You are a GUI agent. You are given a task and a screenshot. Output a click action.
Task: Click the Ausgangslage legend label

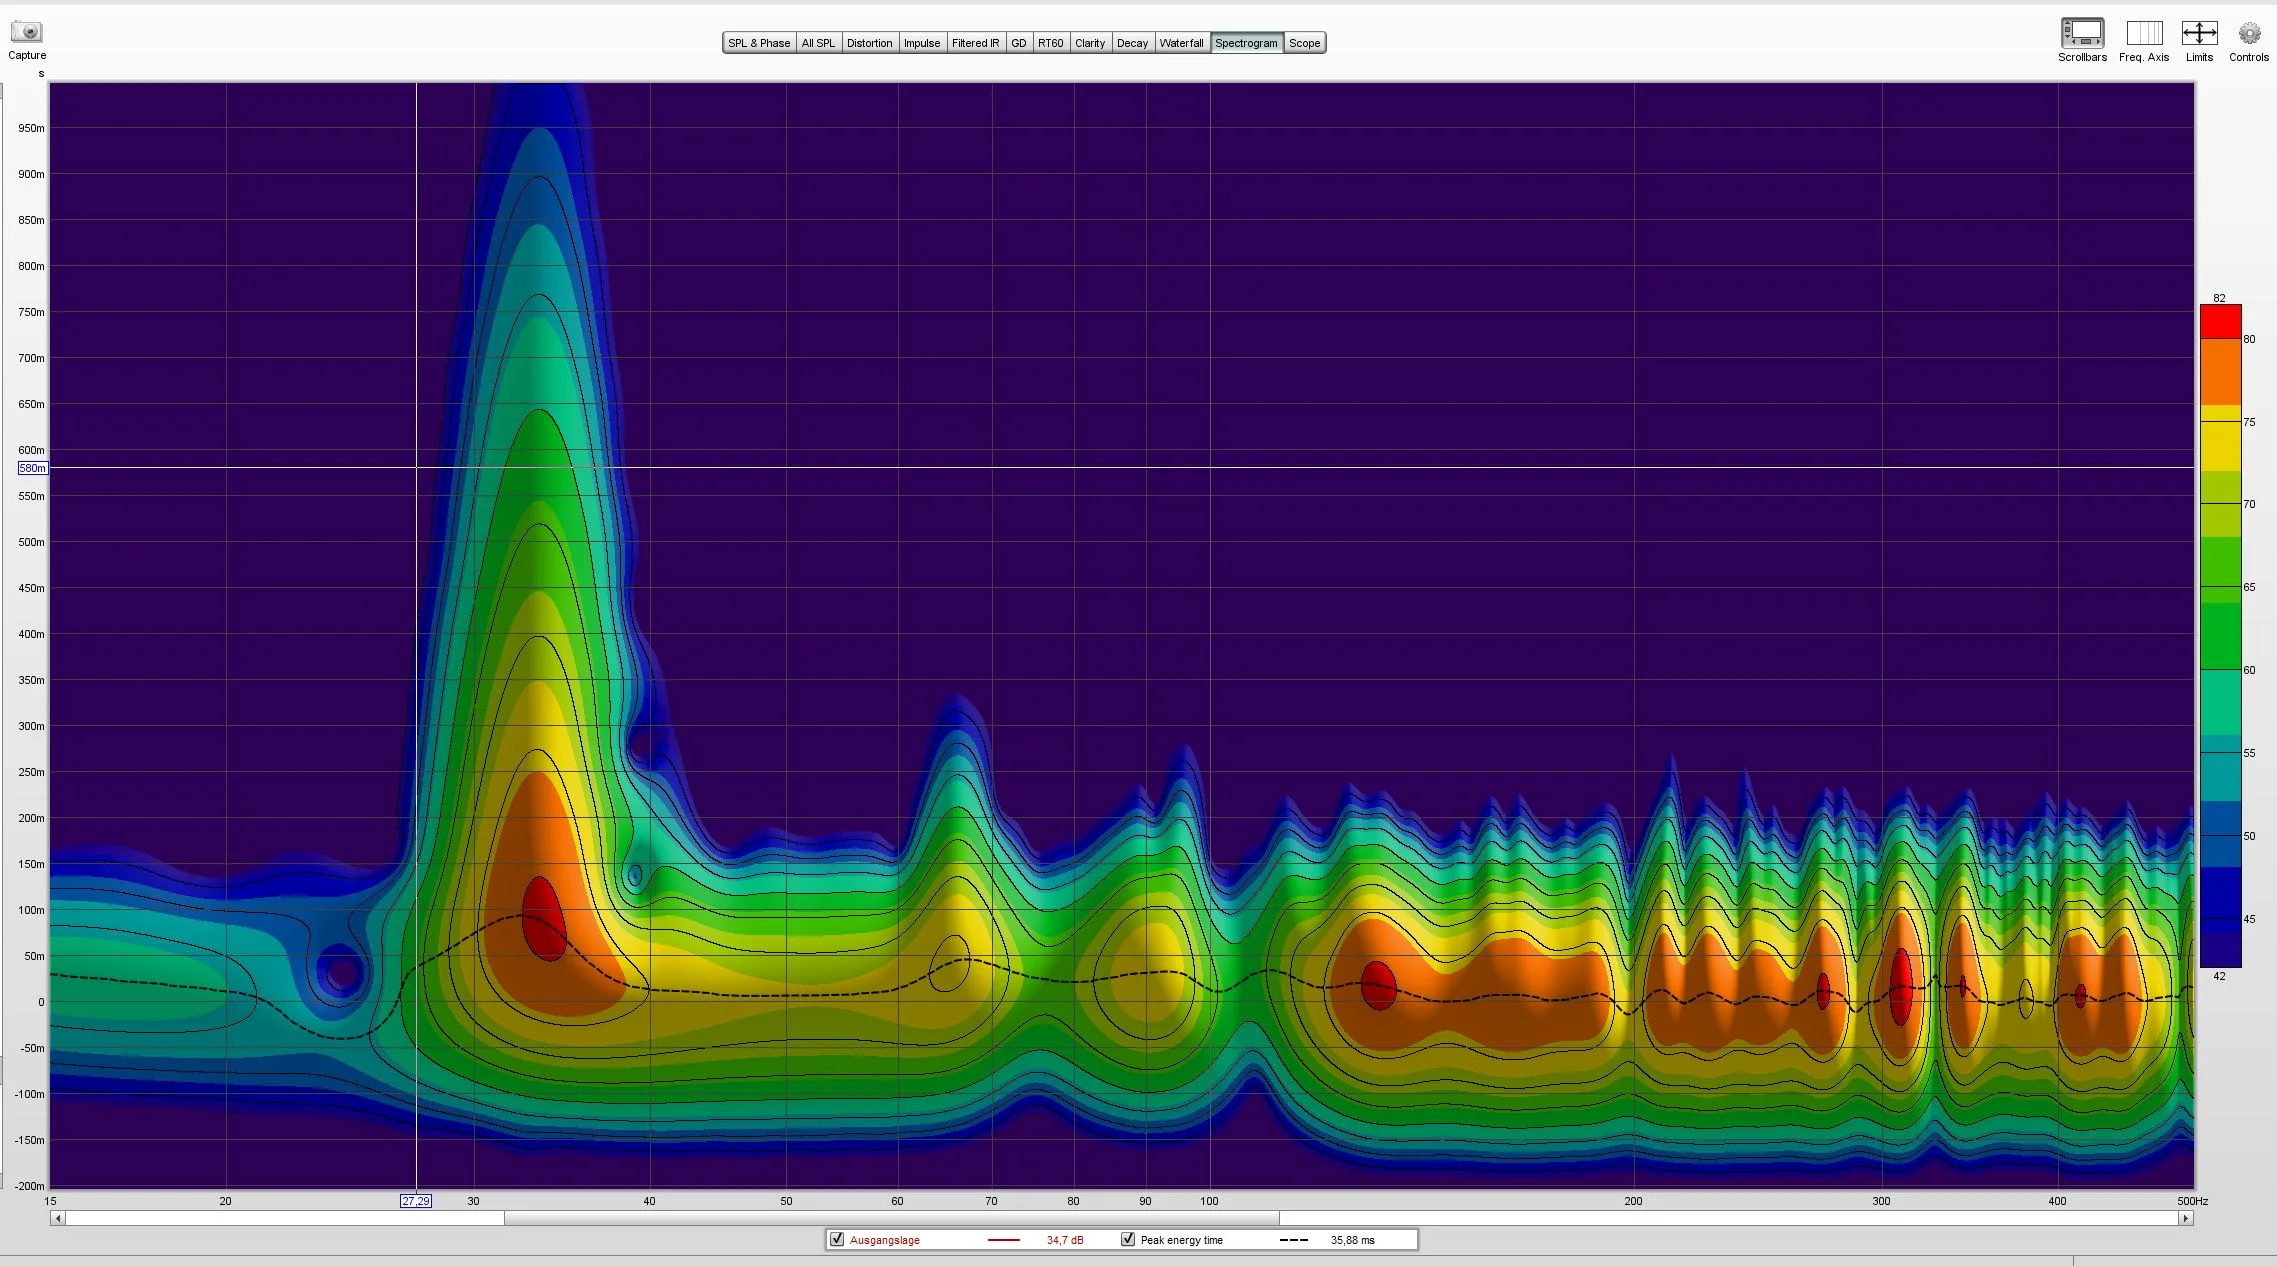tap(885, 1240)
